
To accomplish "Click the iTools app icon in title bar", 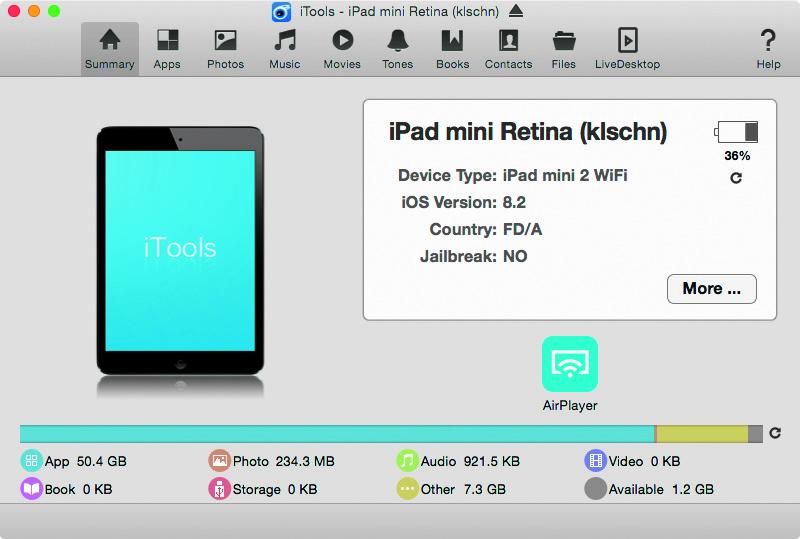I will coord(281,12).
